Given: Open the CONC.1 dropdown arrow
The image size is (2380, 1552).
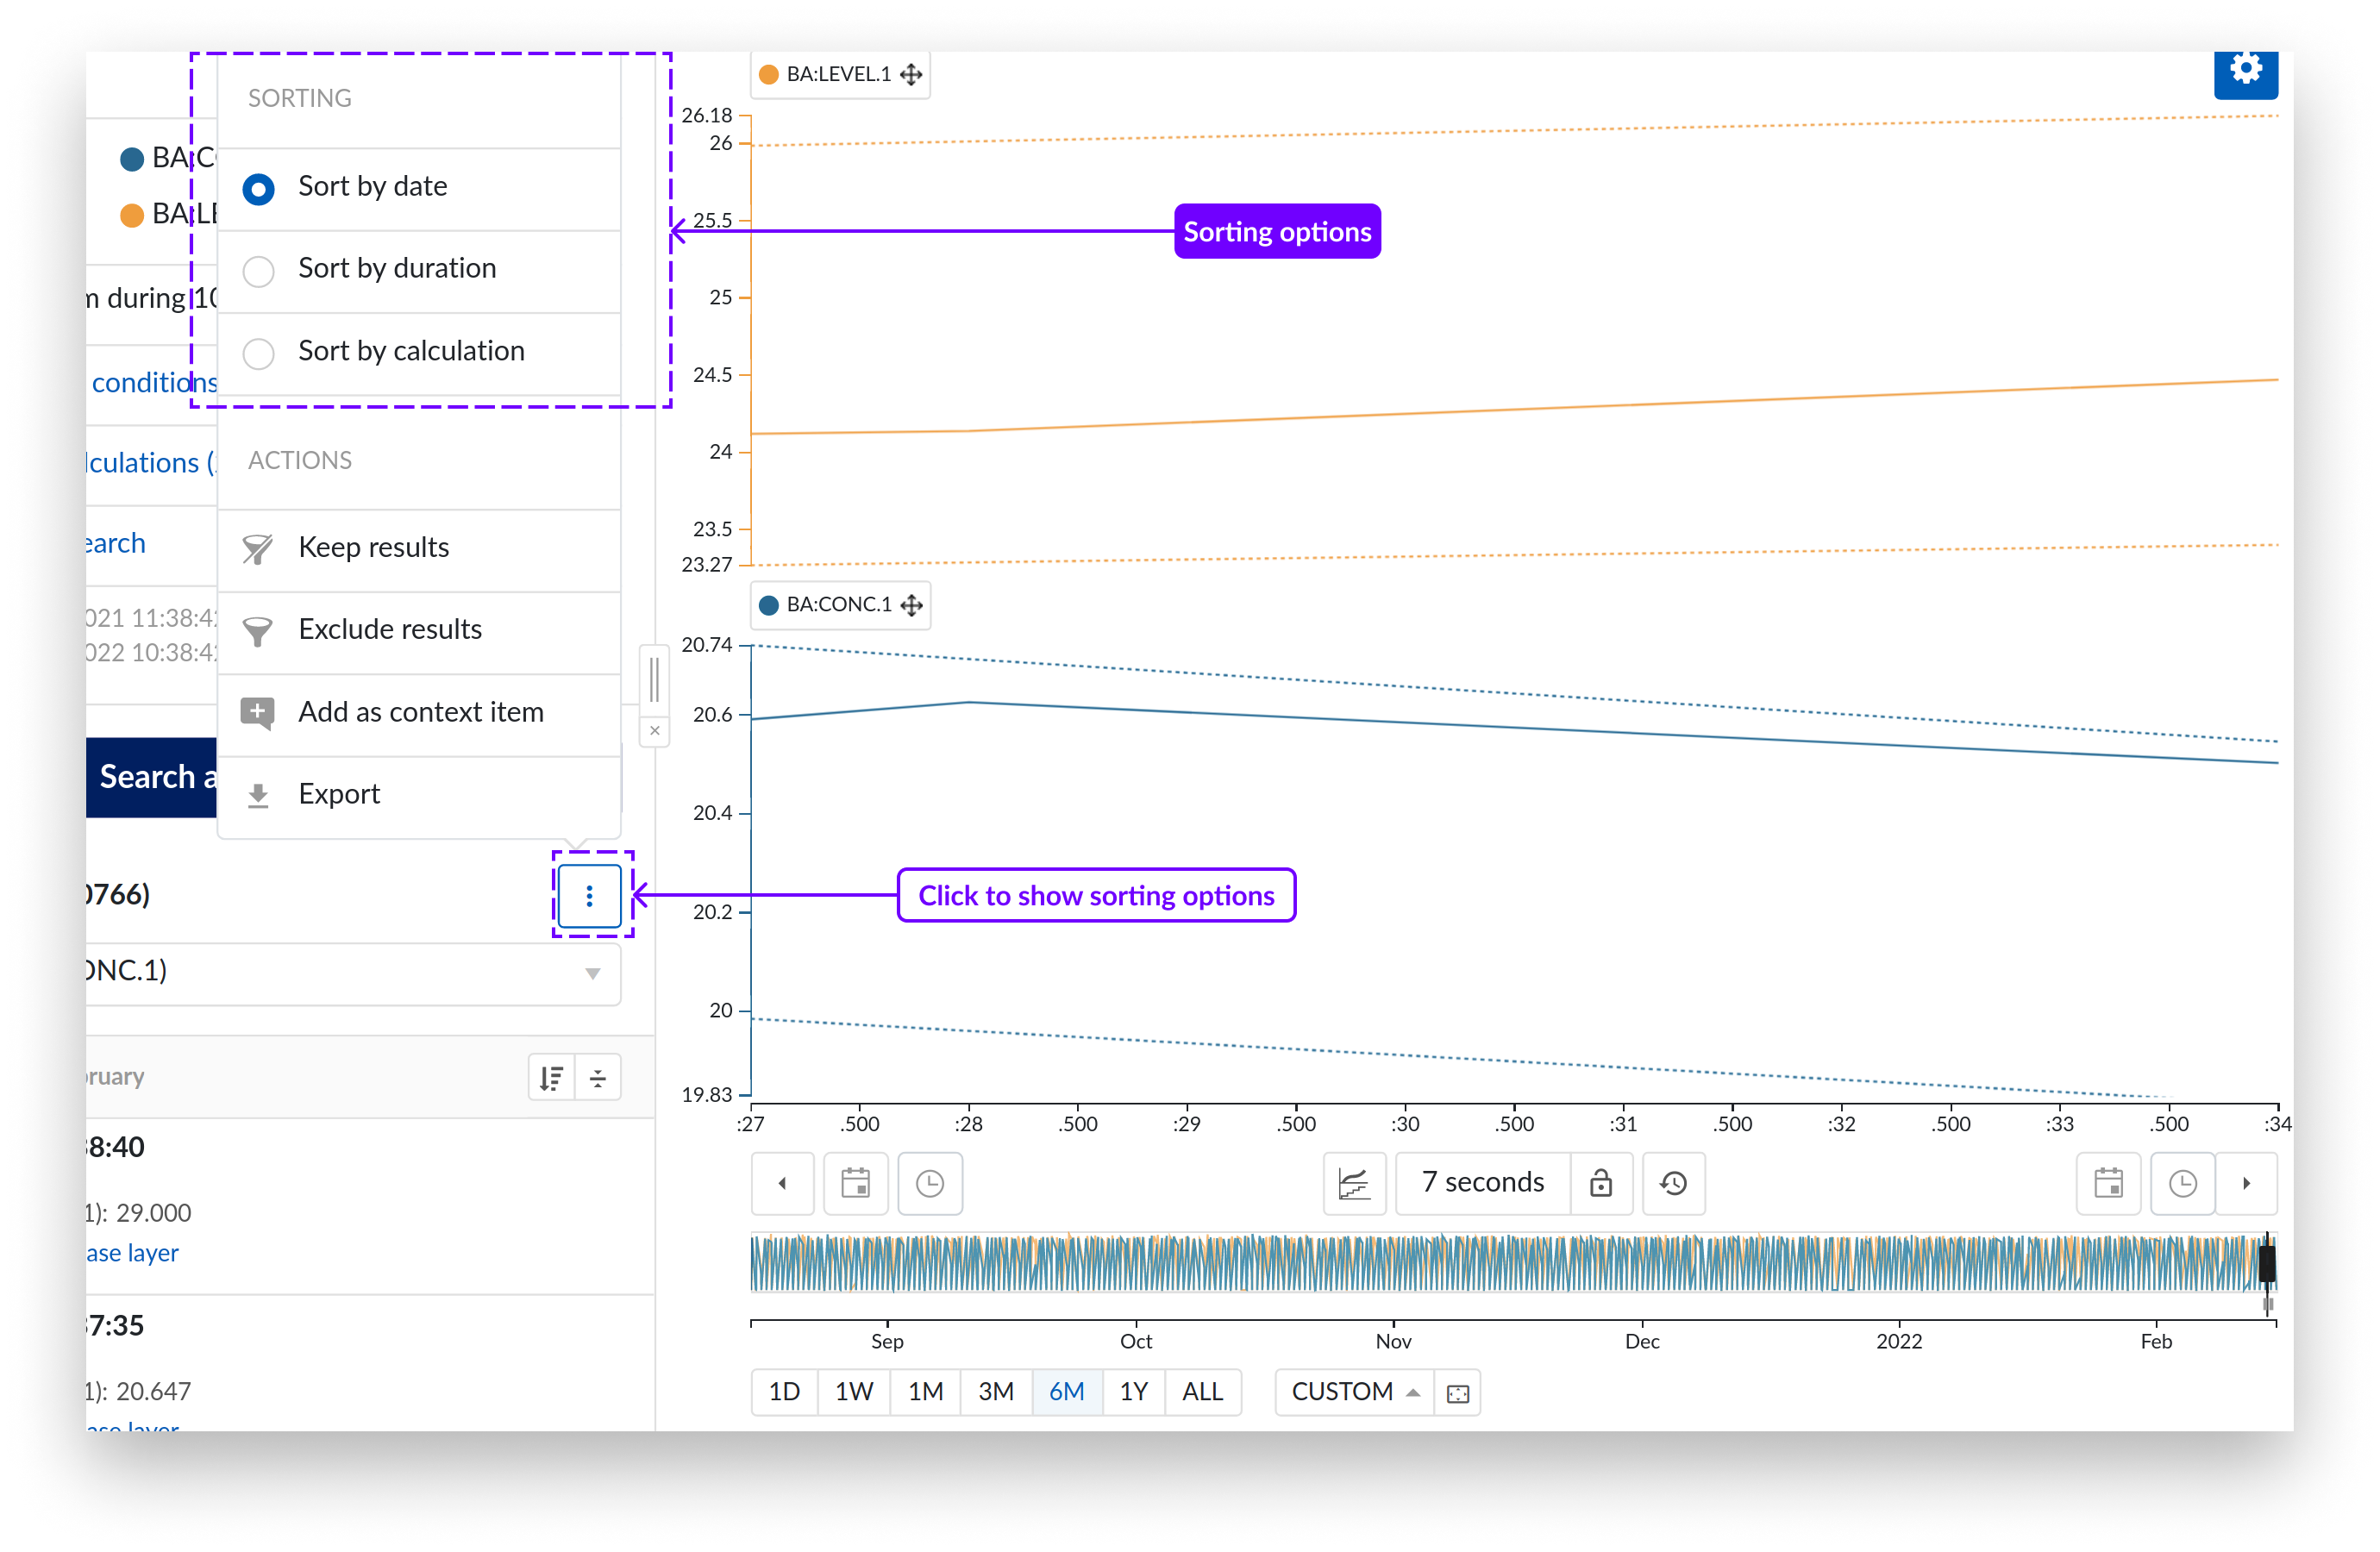Looking at the screenshot, I should [x=592, y=973].
